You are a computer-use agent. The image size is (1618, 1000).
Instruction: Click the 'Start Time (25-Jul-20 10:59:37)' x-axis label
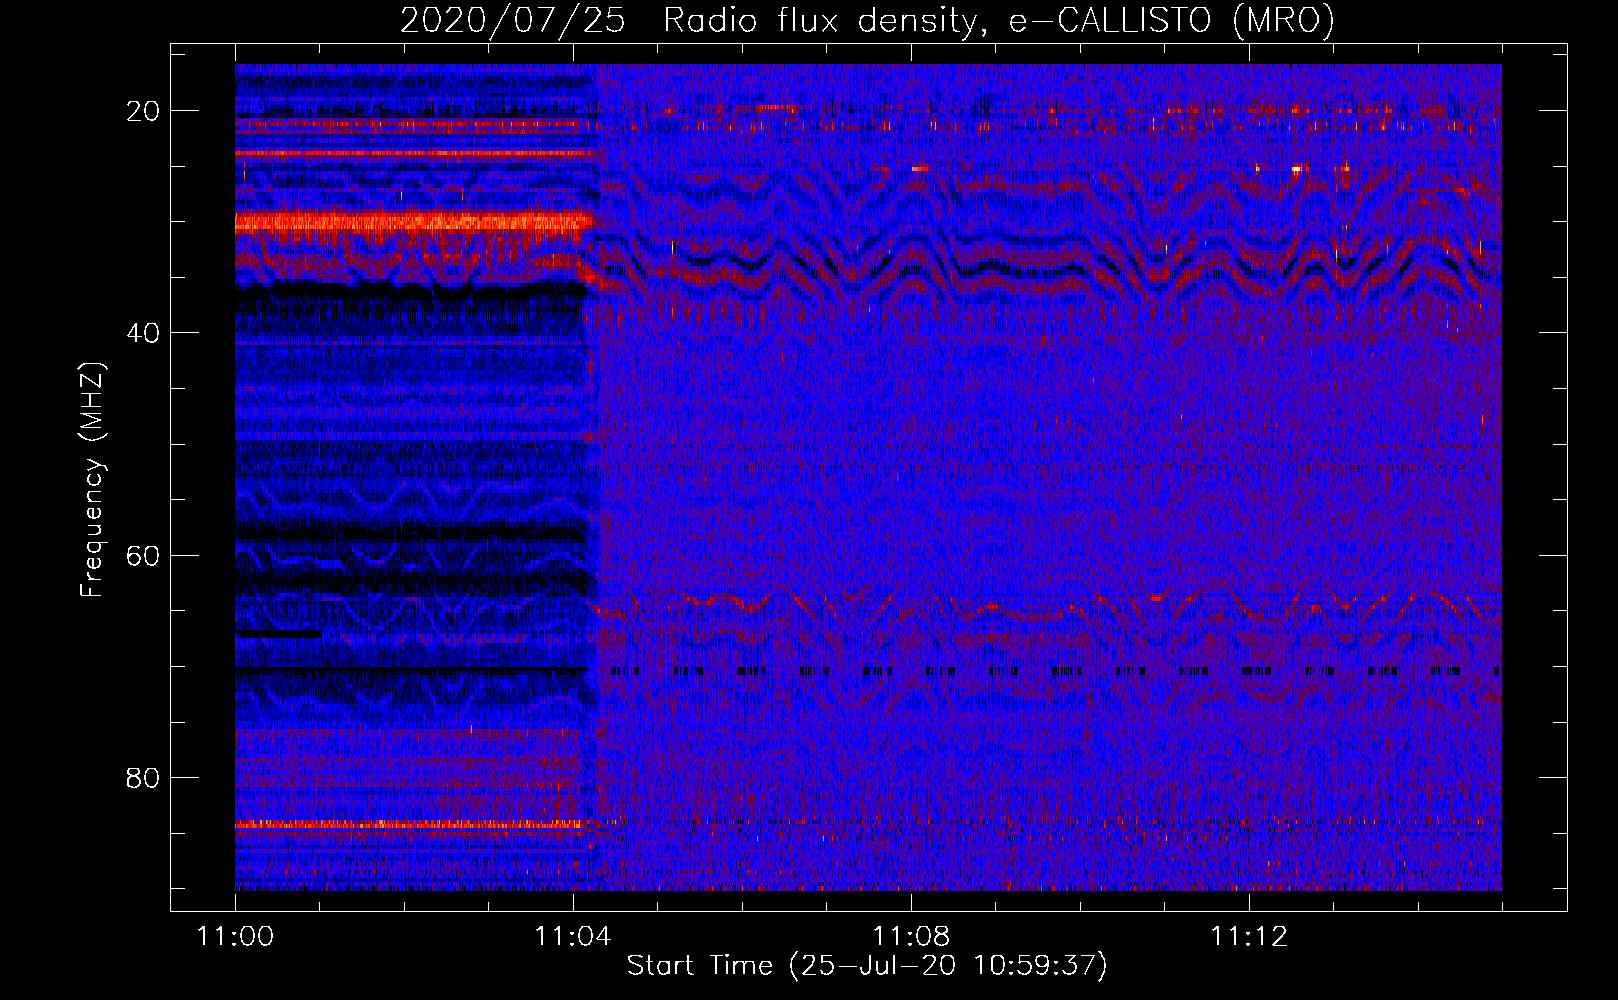(867, 966)
